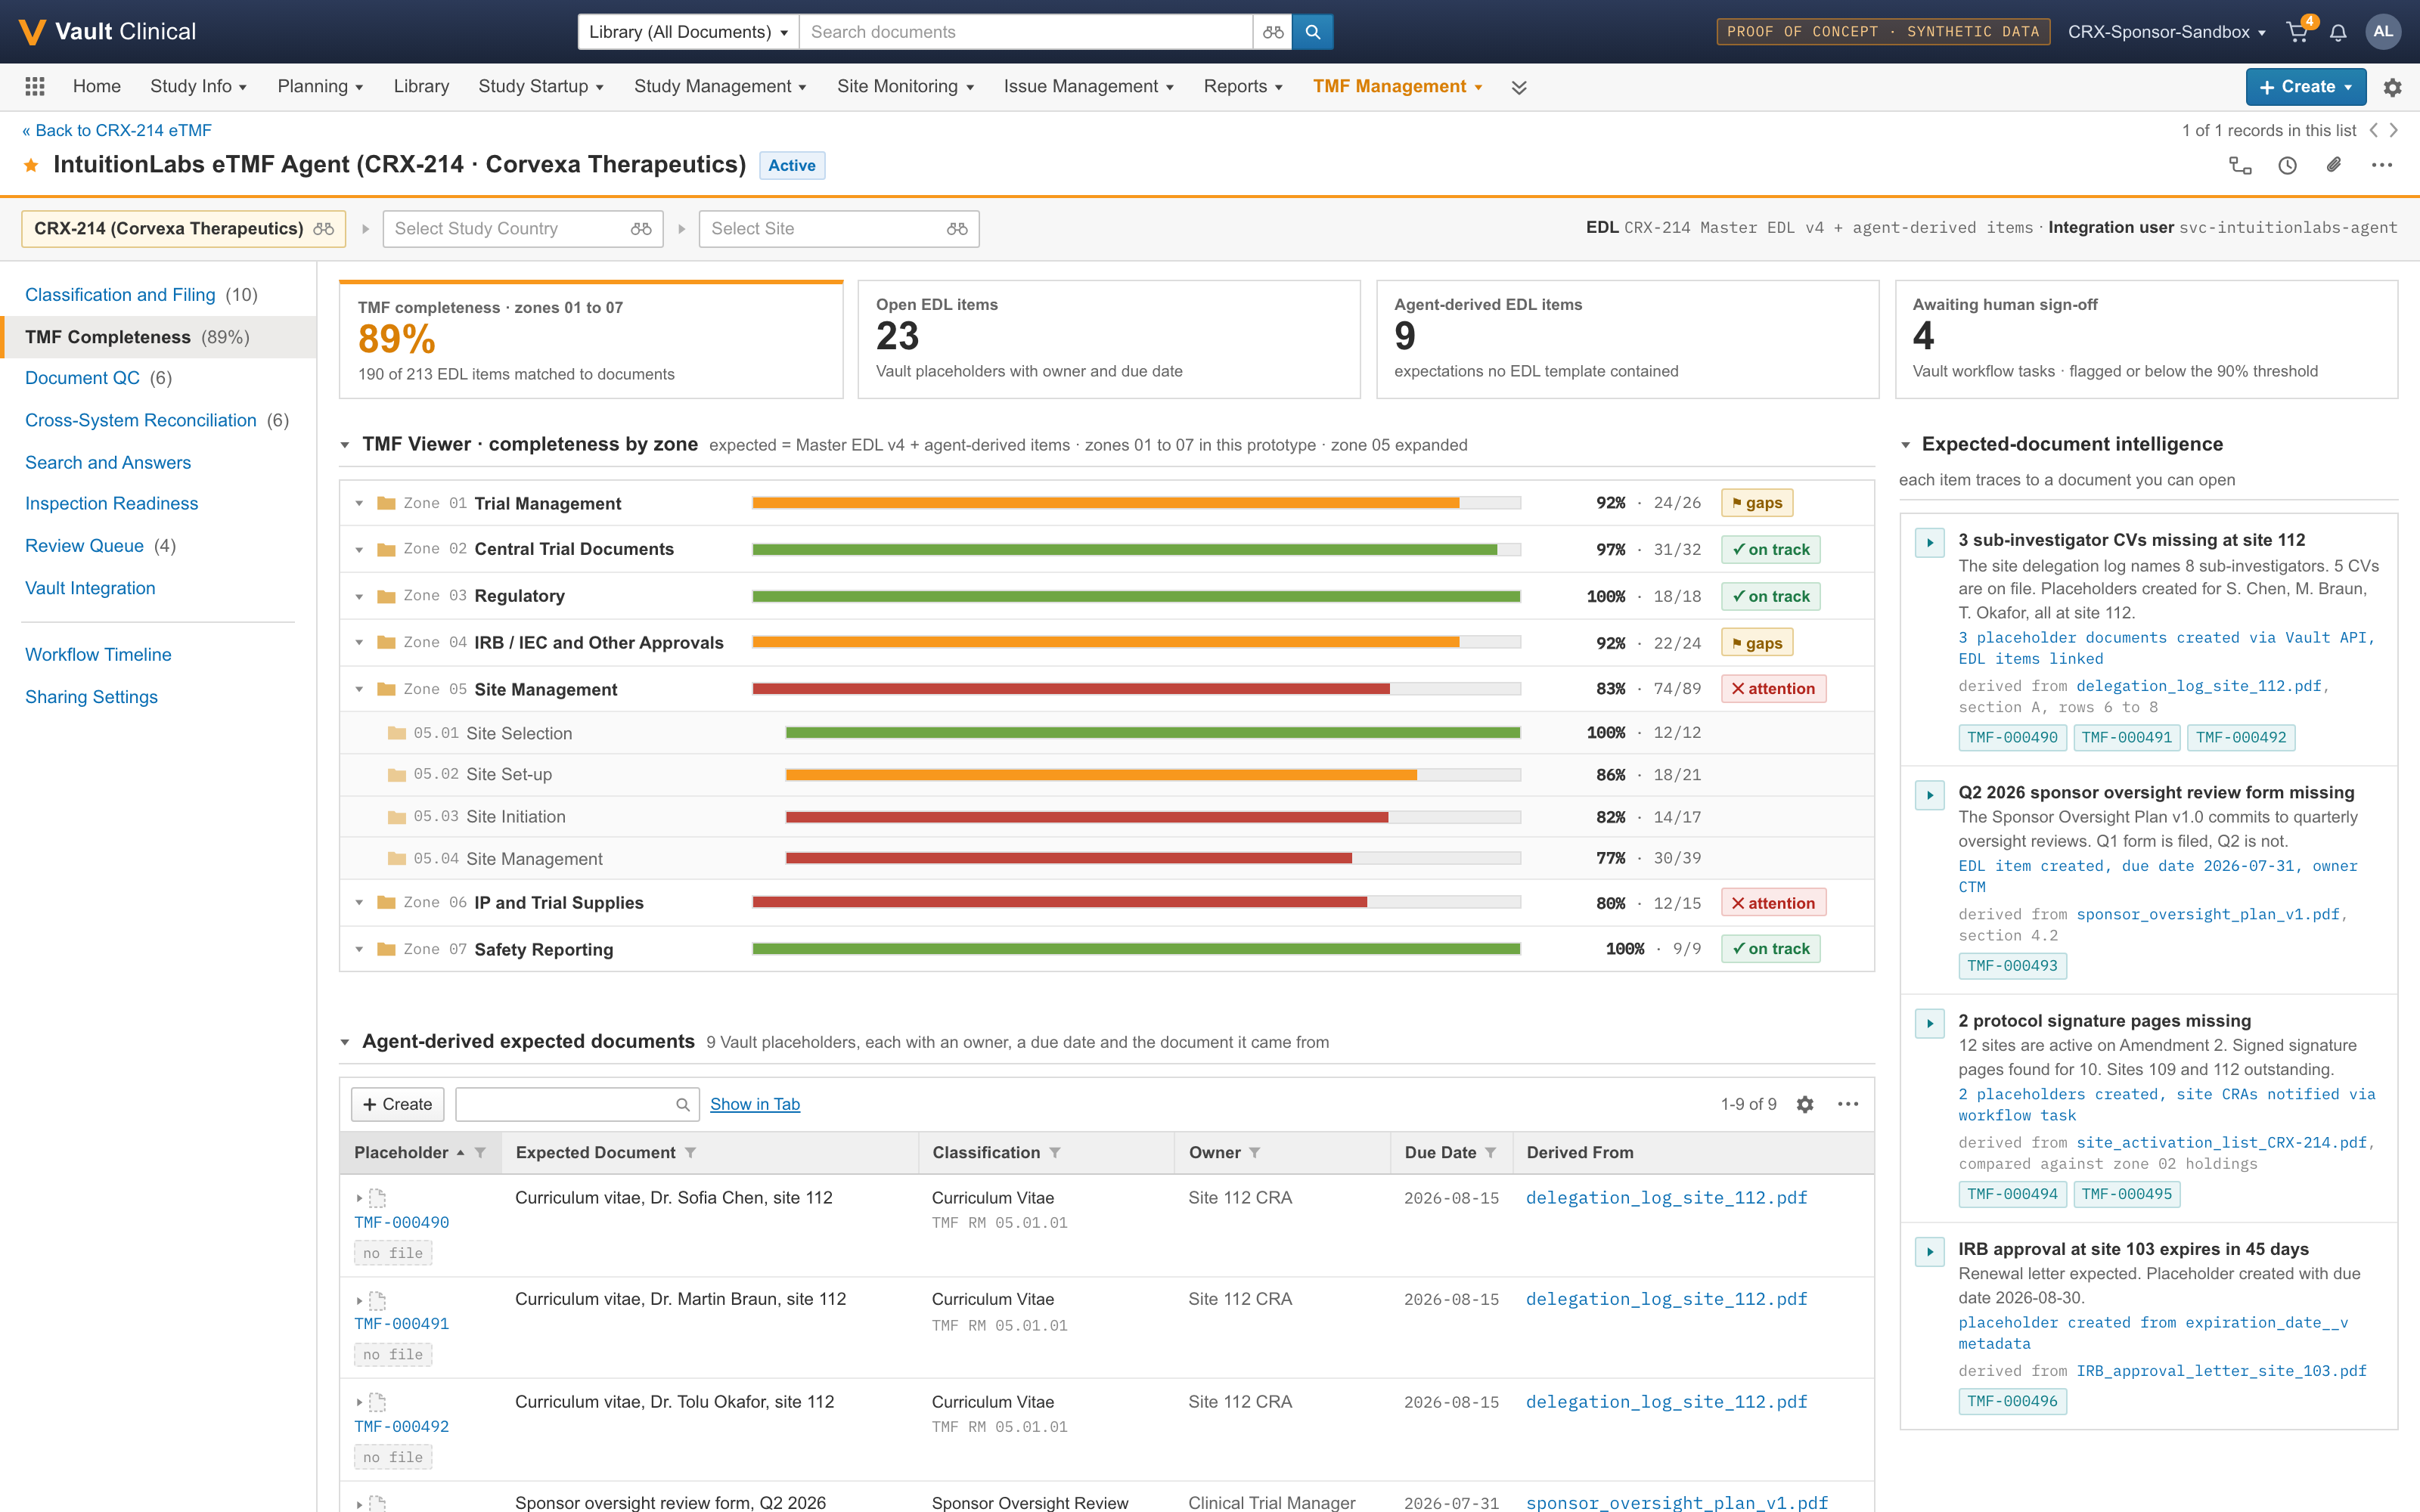Click binoculars in Select Study Country field
Viewport: 2420px width, 1512px height.
(x=641, y=229)
